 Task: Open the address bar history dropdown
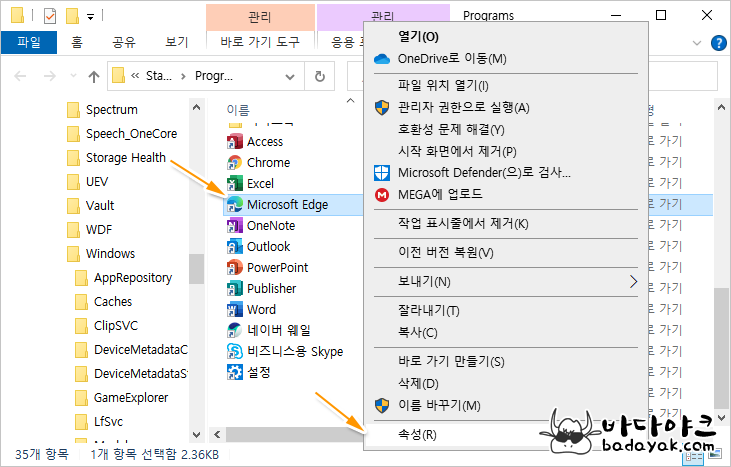click(x=290, y=76)
